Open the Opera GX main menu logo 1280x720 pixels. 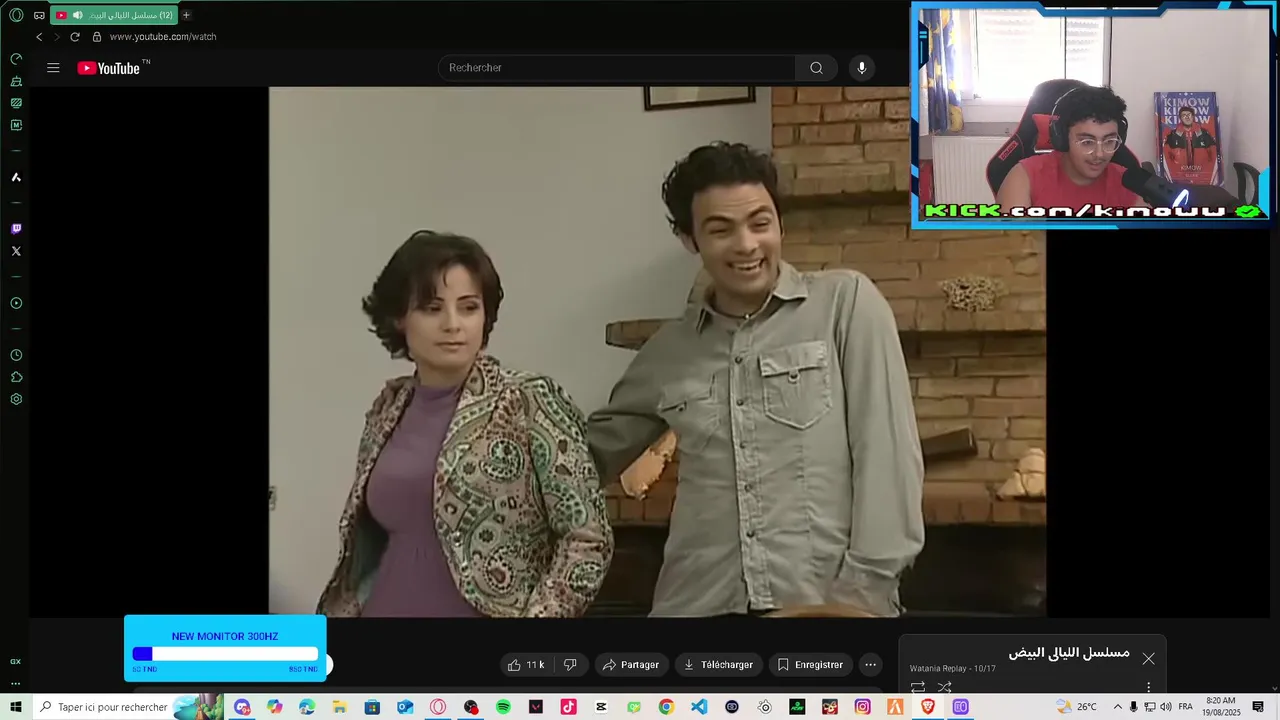[x=16, y=15]
